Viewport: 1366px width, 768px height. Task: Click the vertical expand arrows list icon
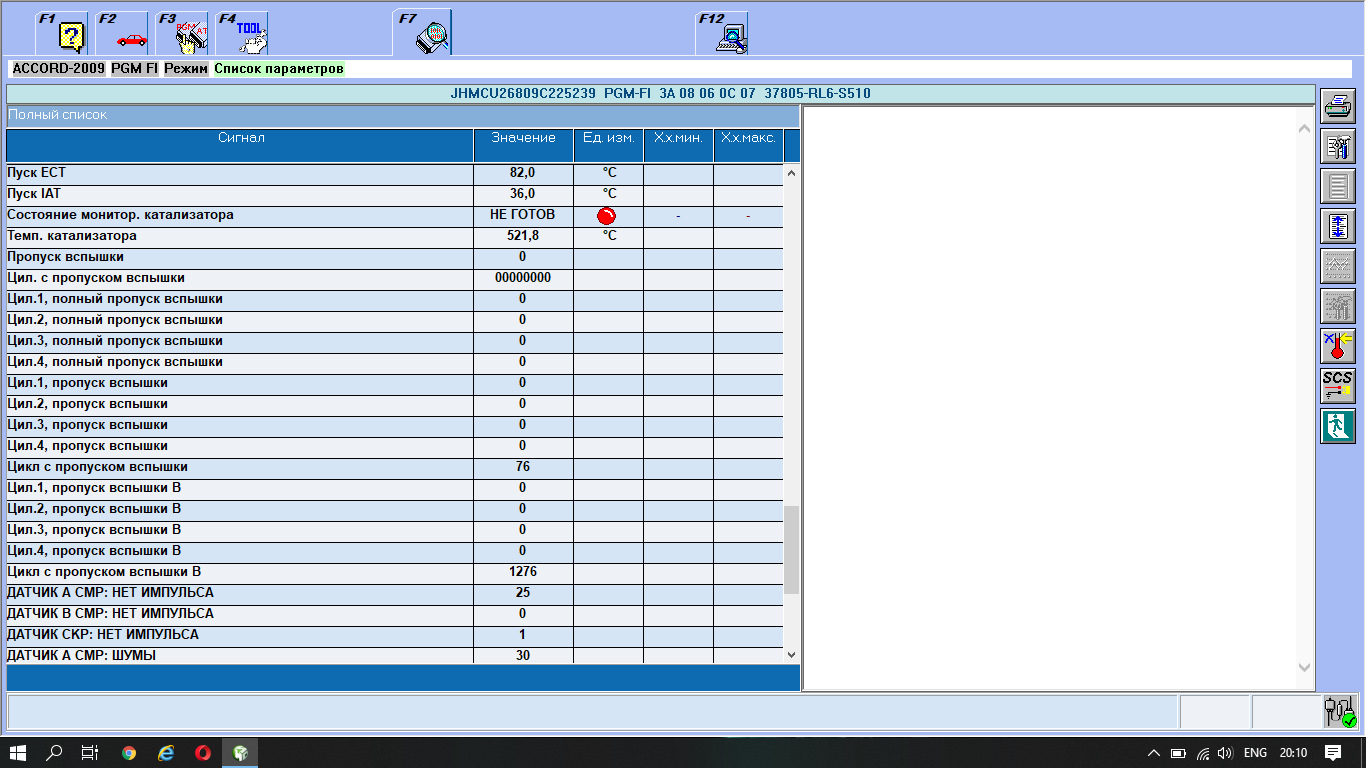click(1337, 226)
